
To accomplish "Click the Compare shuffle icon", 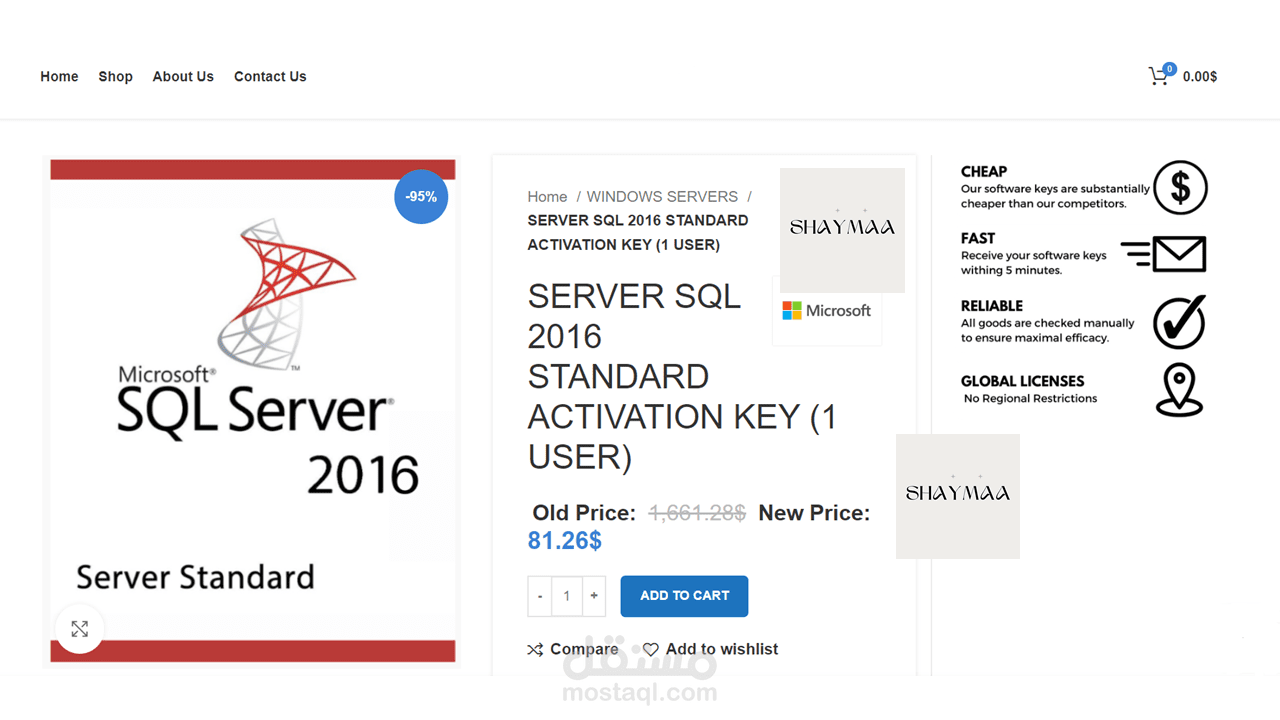I will click(x=535, y=650).
